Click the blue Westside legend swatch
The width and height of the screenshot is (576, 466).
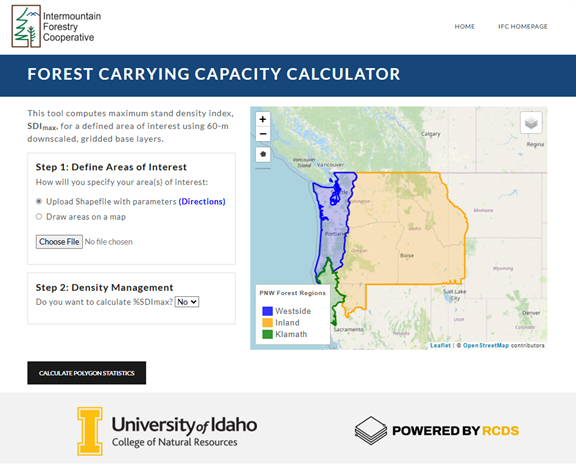267,311
